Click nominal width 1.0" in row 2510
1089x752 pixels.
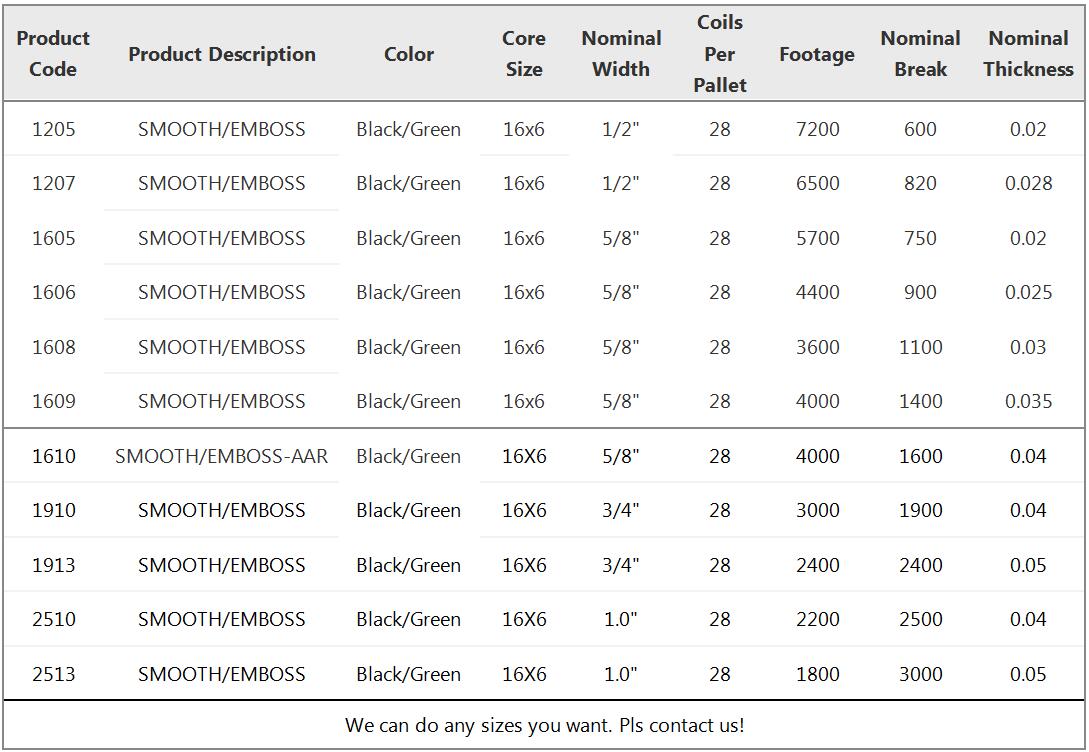click(x=621, y=619)
